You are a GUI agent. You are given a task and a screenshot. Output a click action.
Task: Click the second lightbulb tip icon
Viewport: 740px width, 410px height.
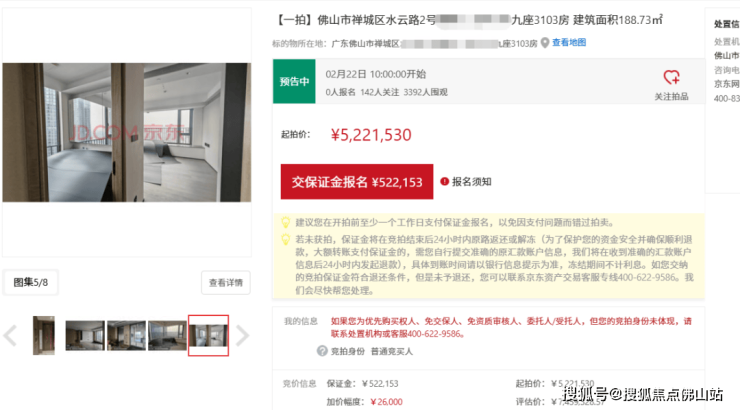(x=286, y=239)
